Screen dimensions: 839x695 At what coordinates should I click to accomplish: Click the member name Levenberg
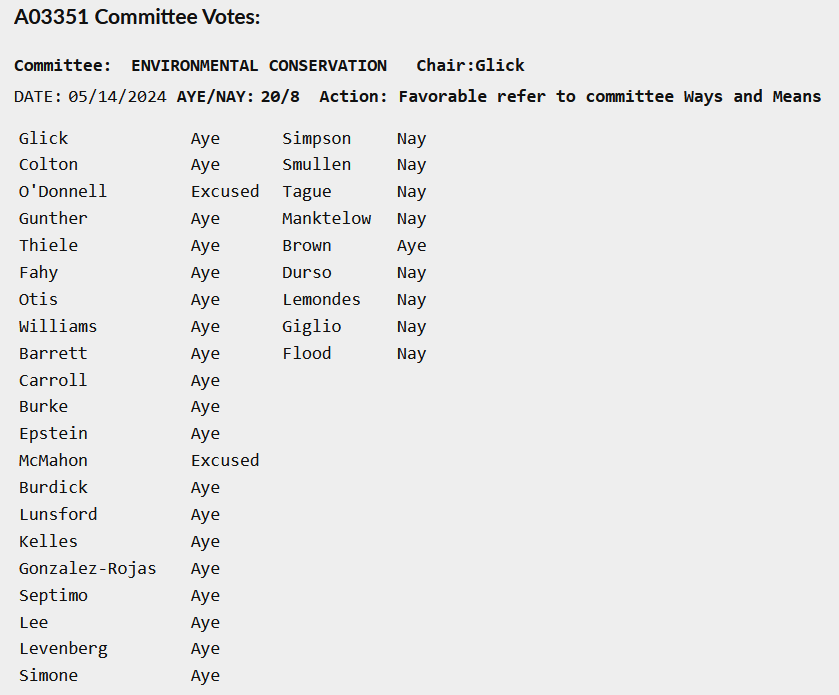(x=63, y=649)
